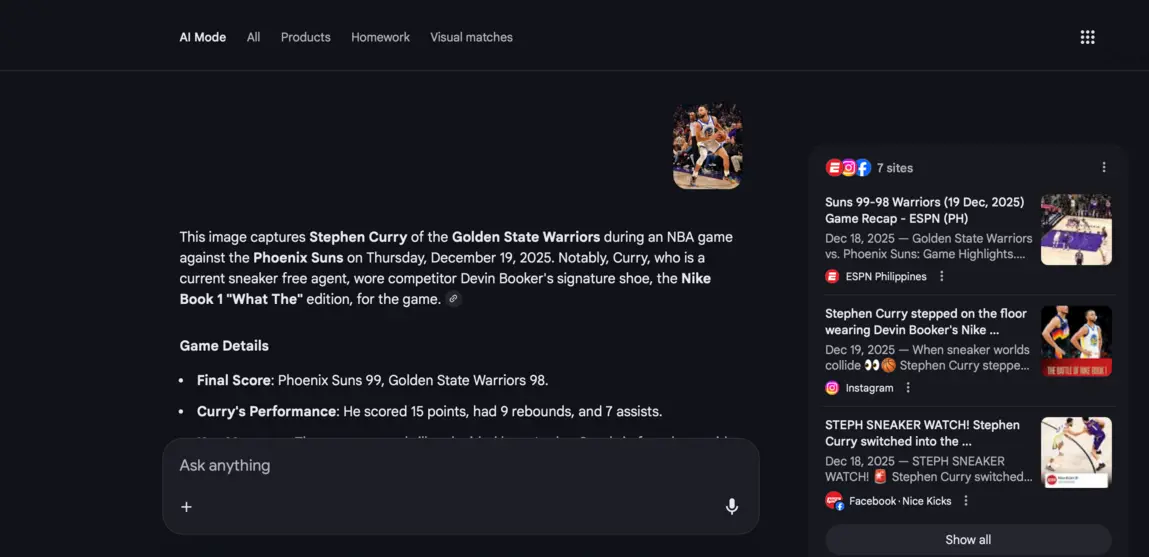Open more options beside ESPN Philippines
This screenshot has width=1149, height=557.
[x=941, y=277]
